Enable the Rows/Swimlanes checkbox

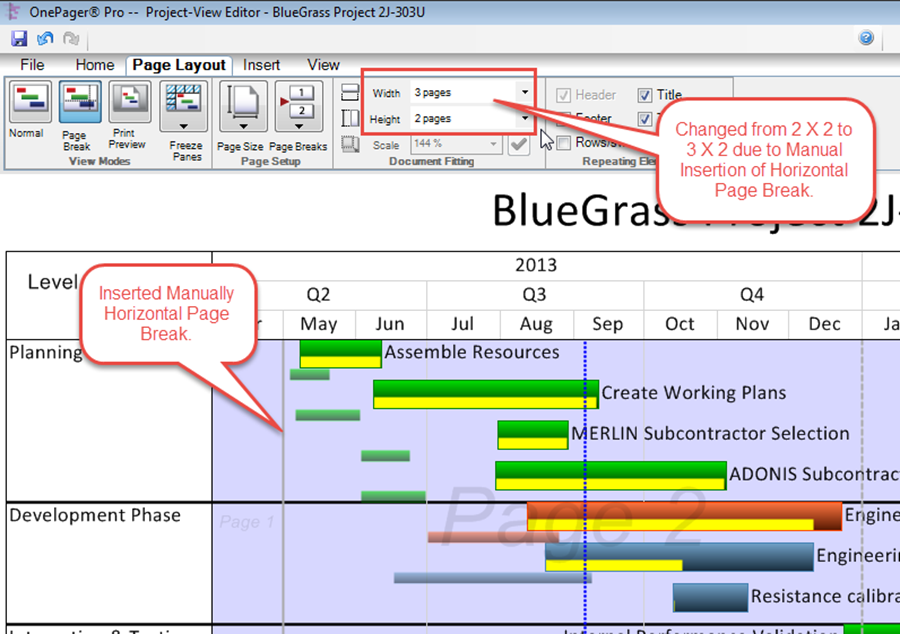click(564, 142)
